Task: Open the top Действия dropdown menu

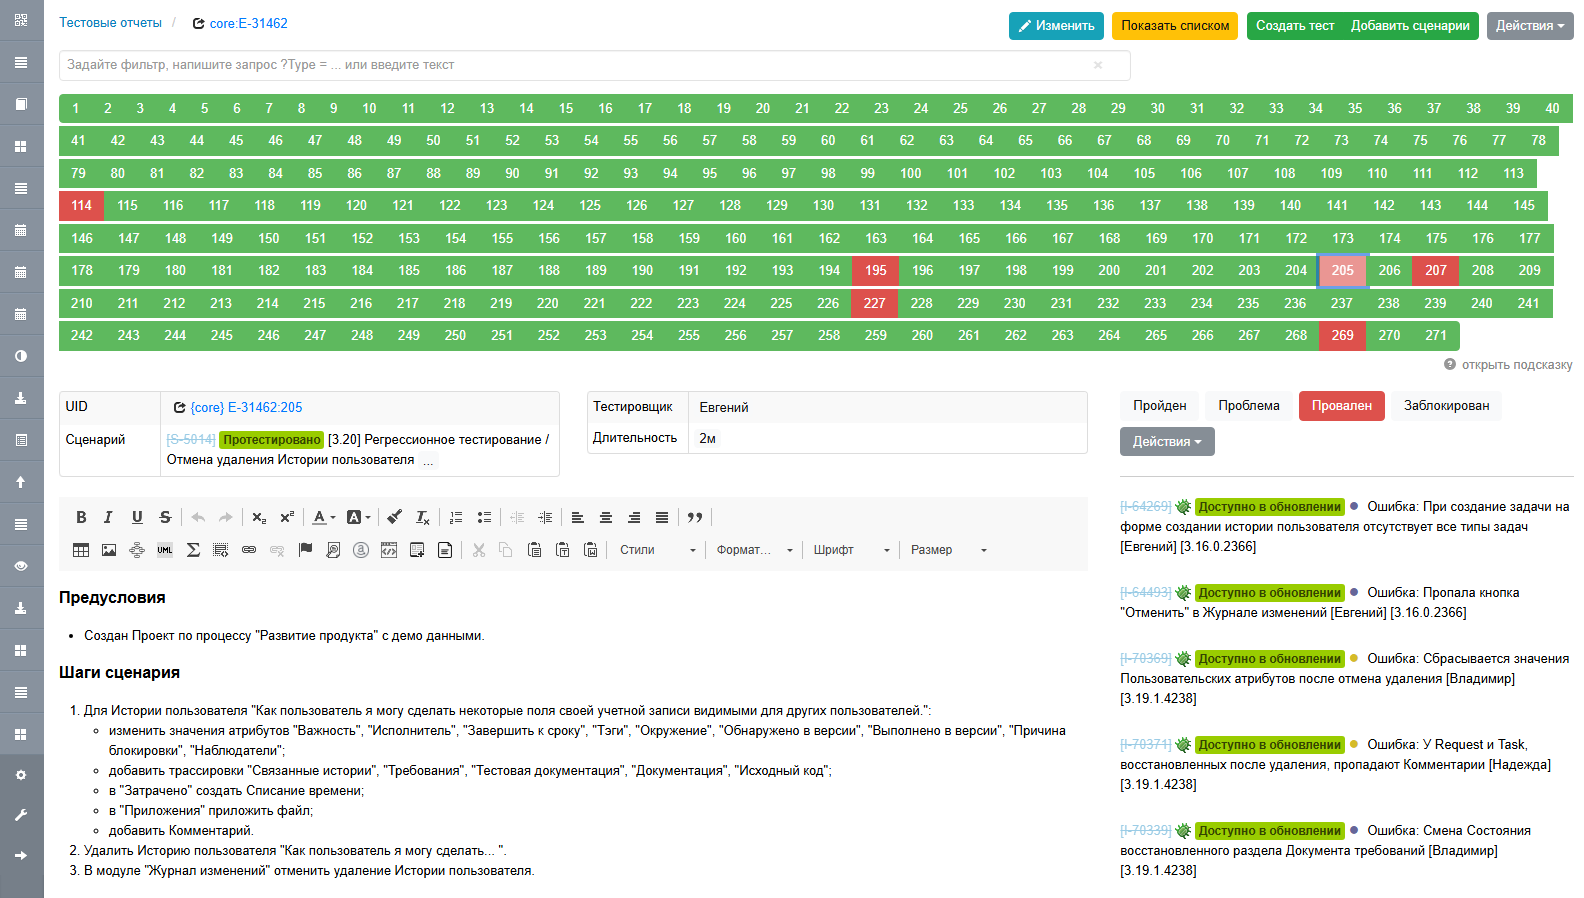Action: coord(1530,26)
